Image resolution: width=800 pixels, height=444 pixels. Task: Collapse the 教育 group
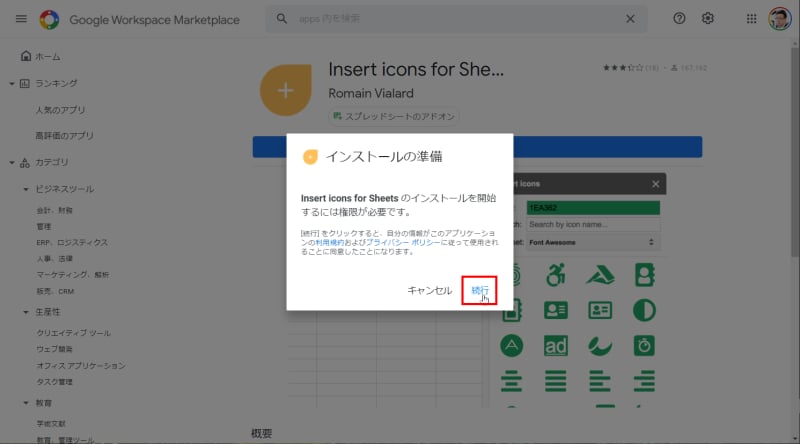point(26,403)
